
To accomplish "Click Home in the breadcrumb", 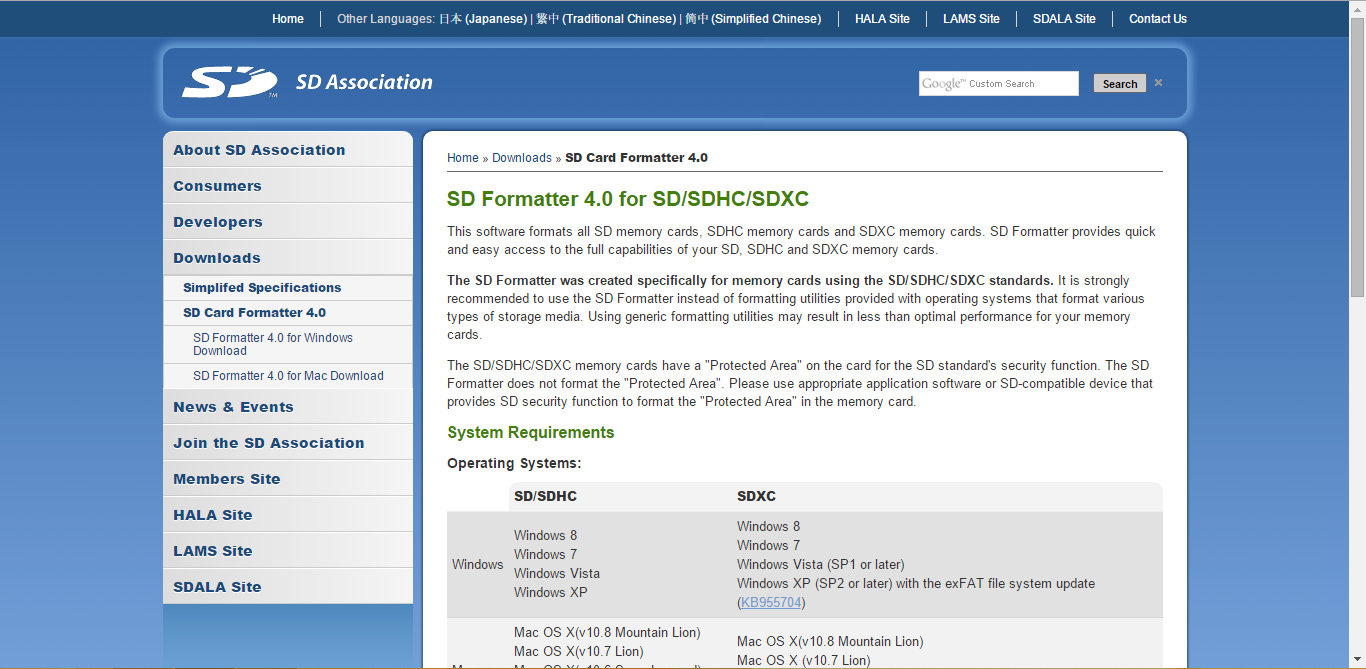I will click(x=463, y=158).
